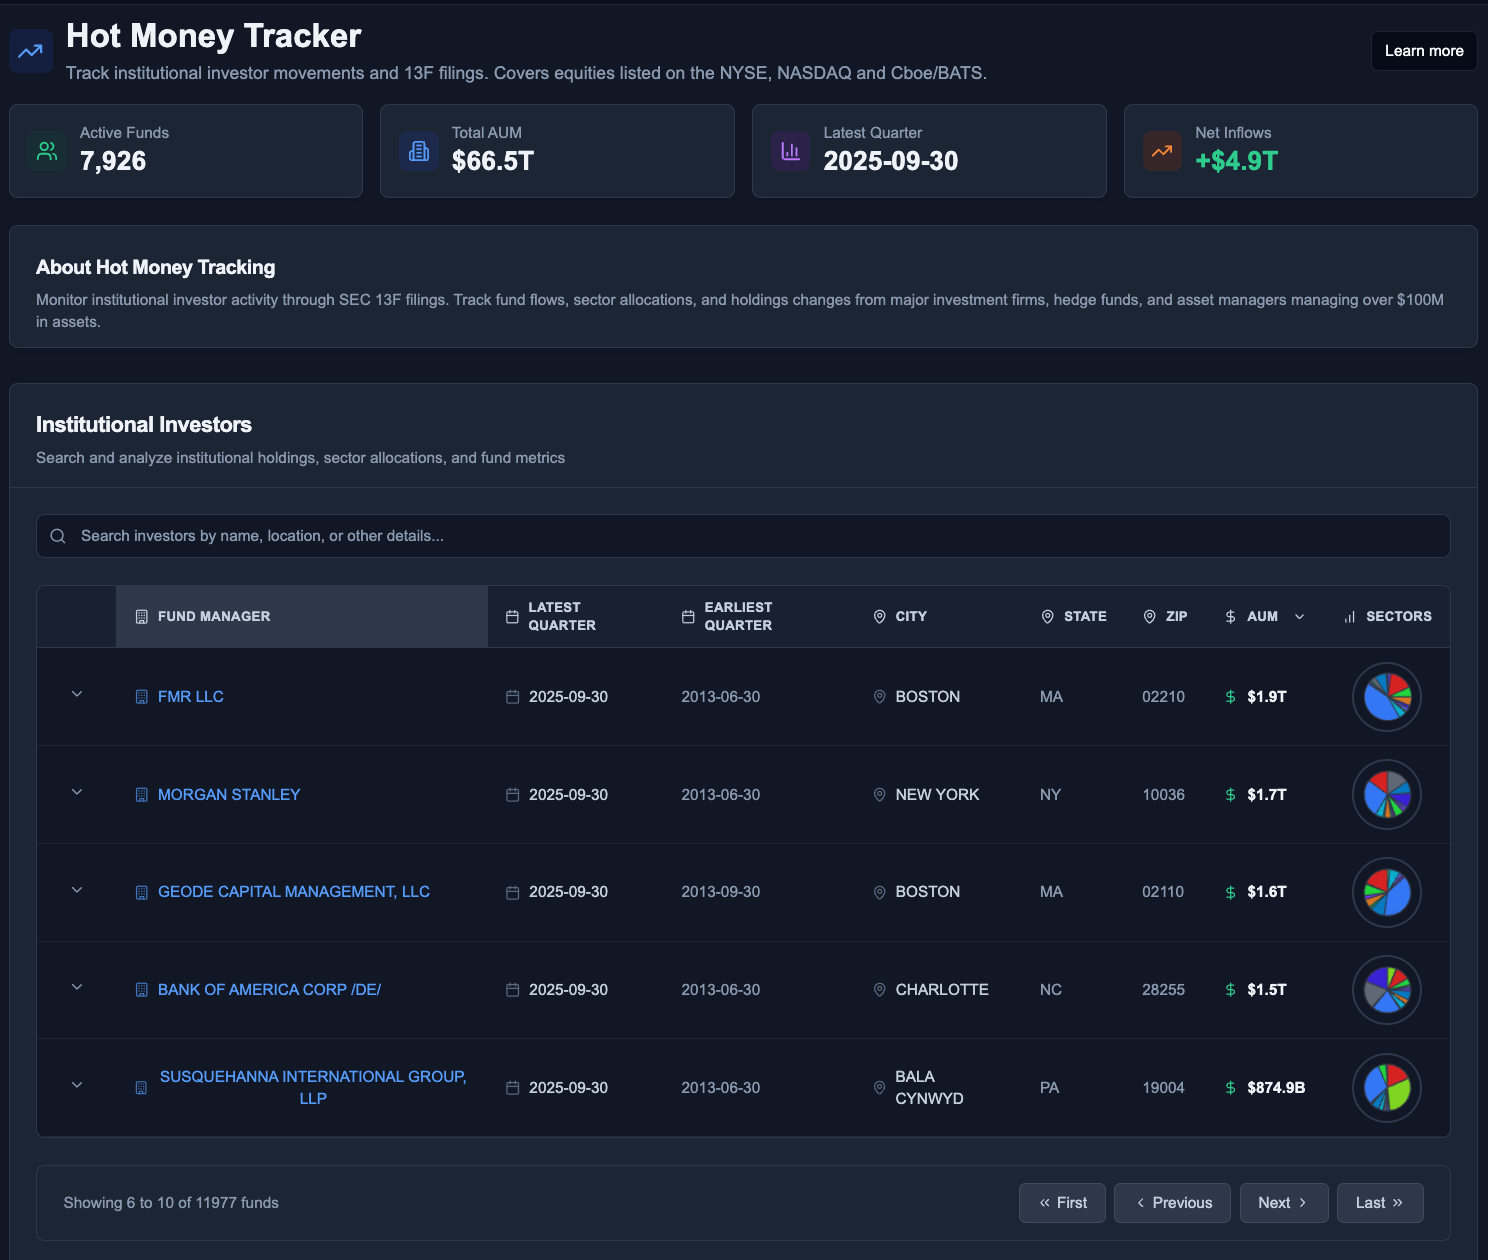Image resolution: width=1488 pixels, height=1260 pixels.
Task: View Susquehanna's sector allocation pie chart
Action: [x=1386, y=1087]
